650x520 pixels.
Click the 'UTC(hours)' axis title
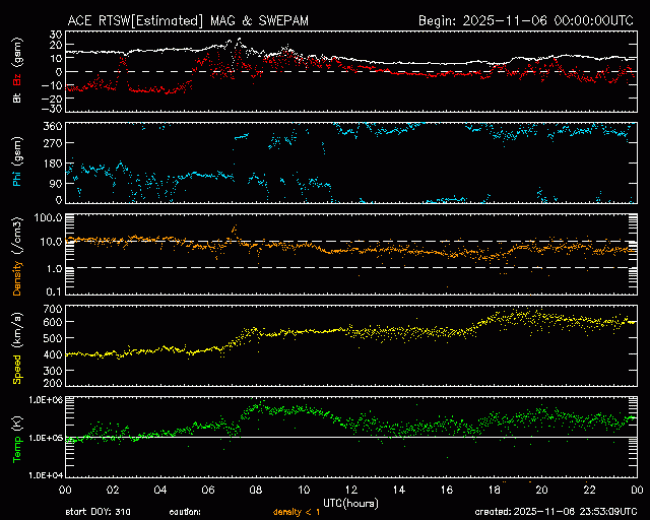pos(351,503)
